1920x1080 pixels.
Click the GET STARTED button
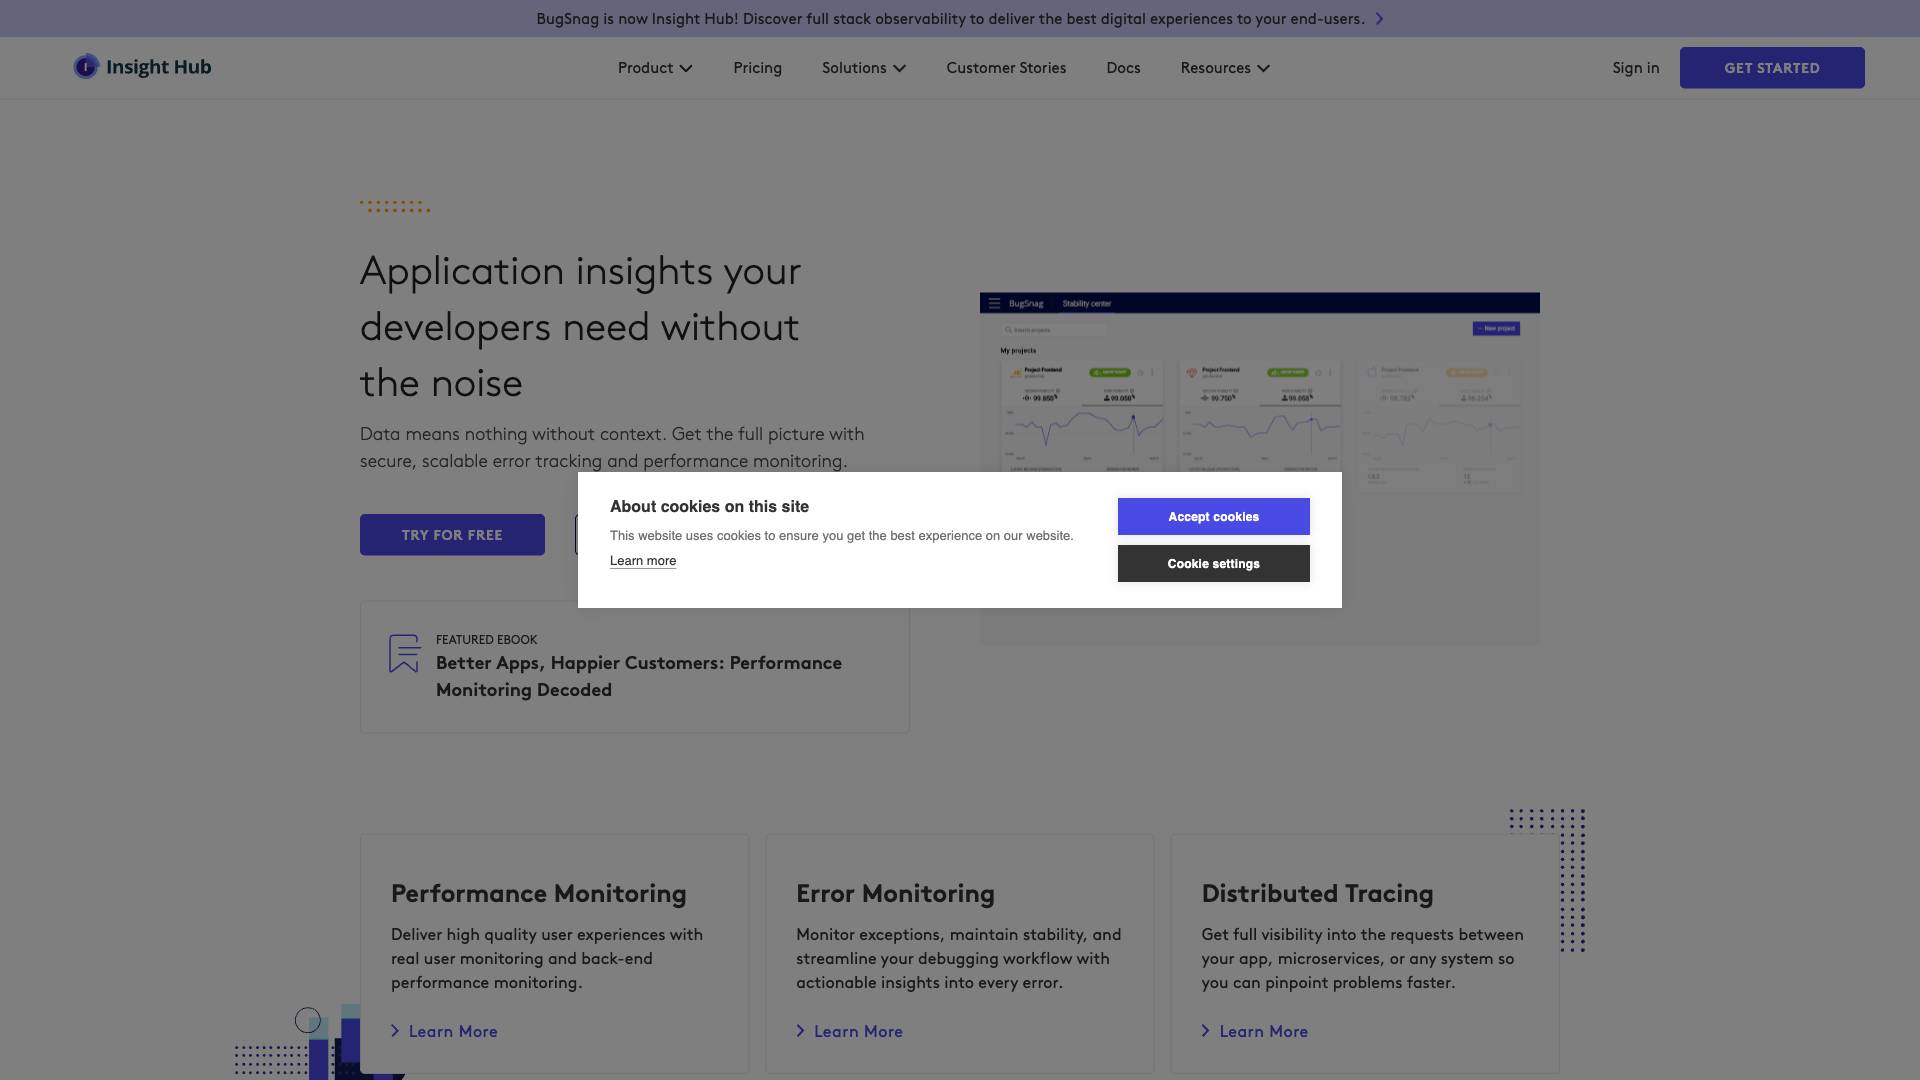1772,68
